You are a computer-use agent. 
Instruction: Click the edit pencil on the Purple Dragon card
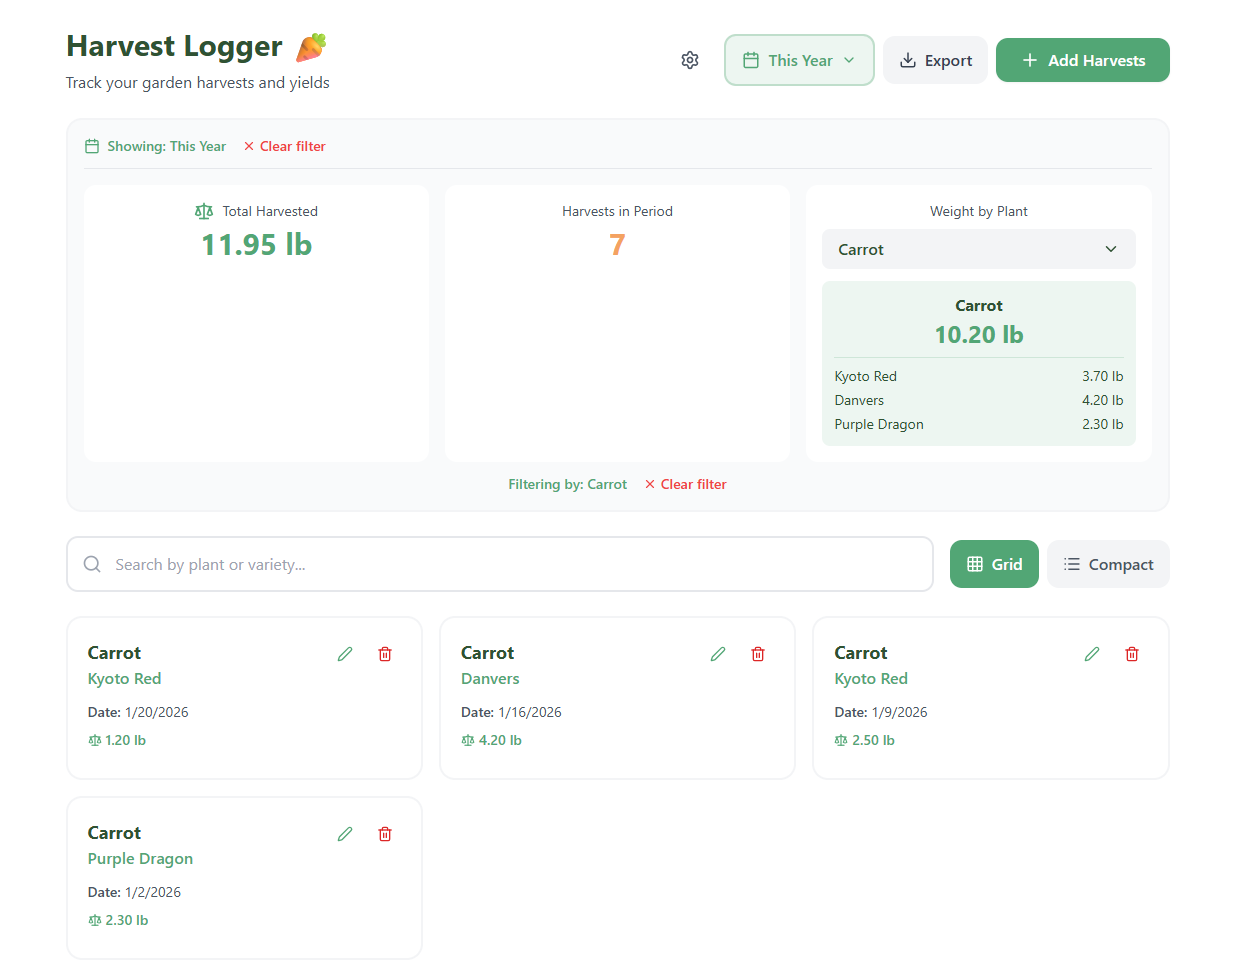pos(345,833)
